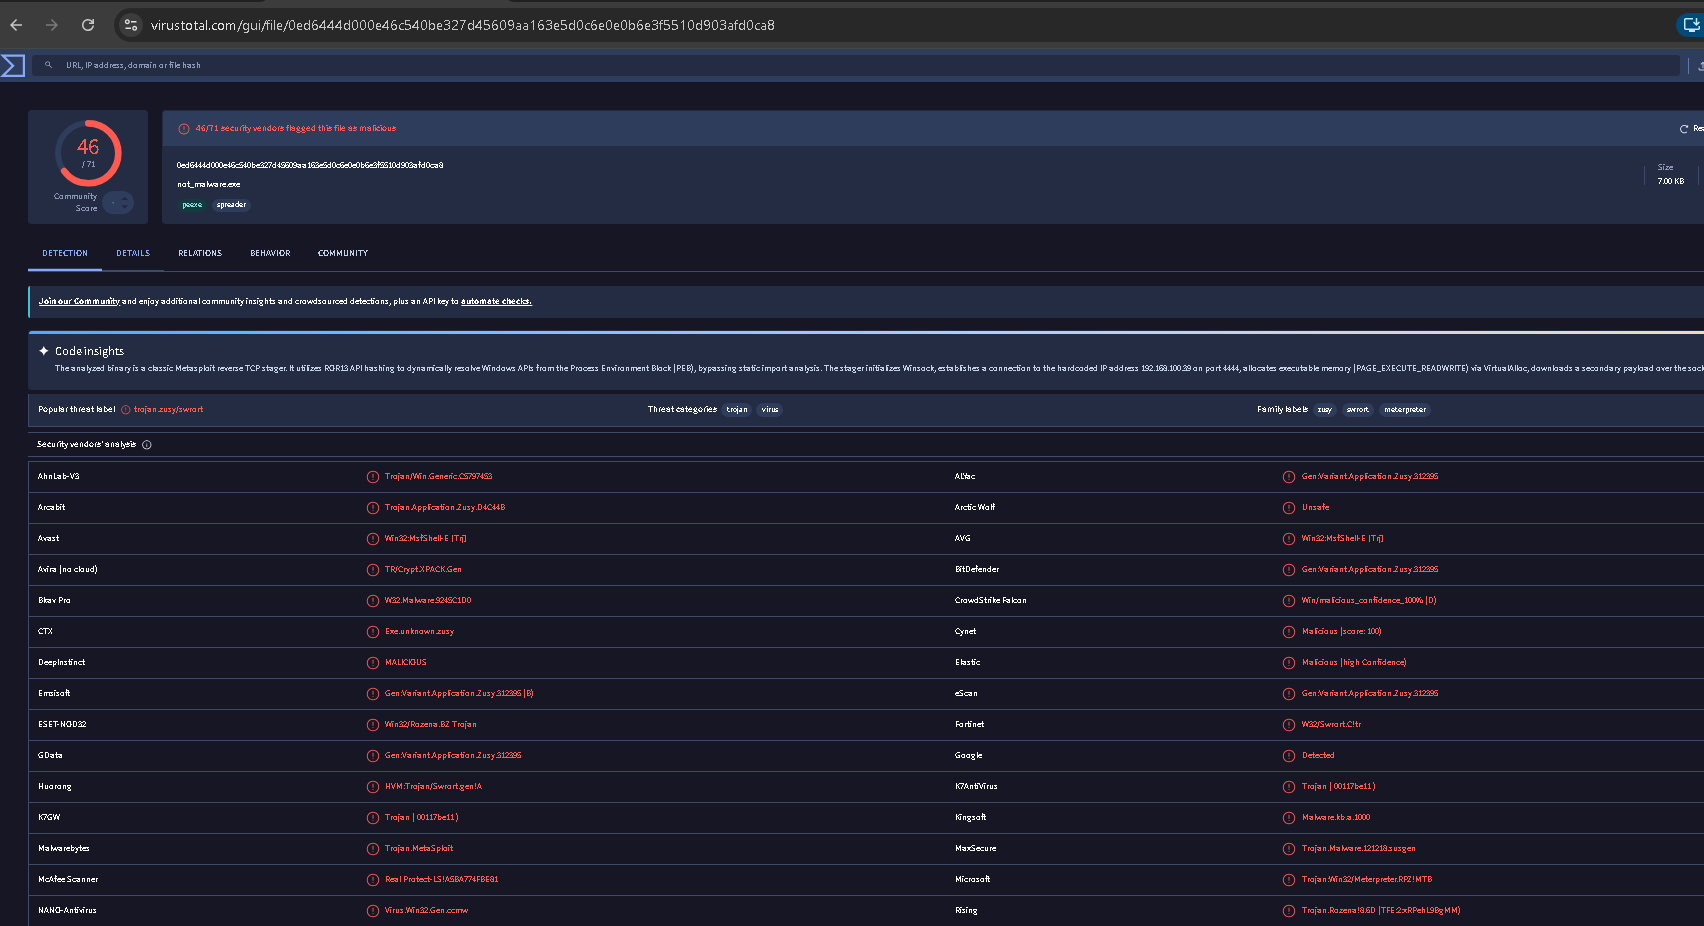Click the alert icon in the Microsoft row
The image size is (1704, 926).
[1289, 880]
